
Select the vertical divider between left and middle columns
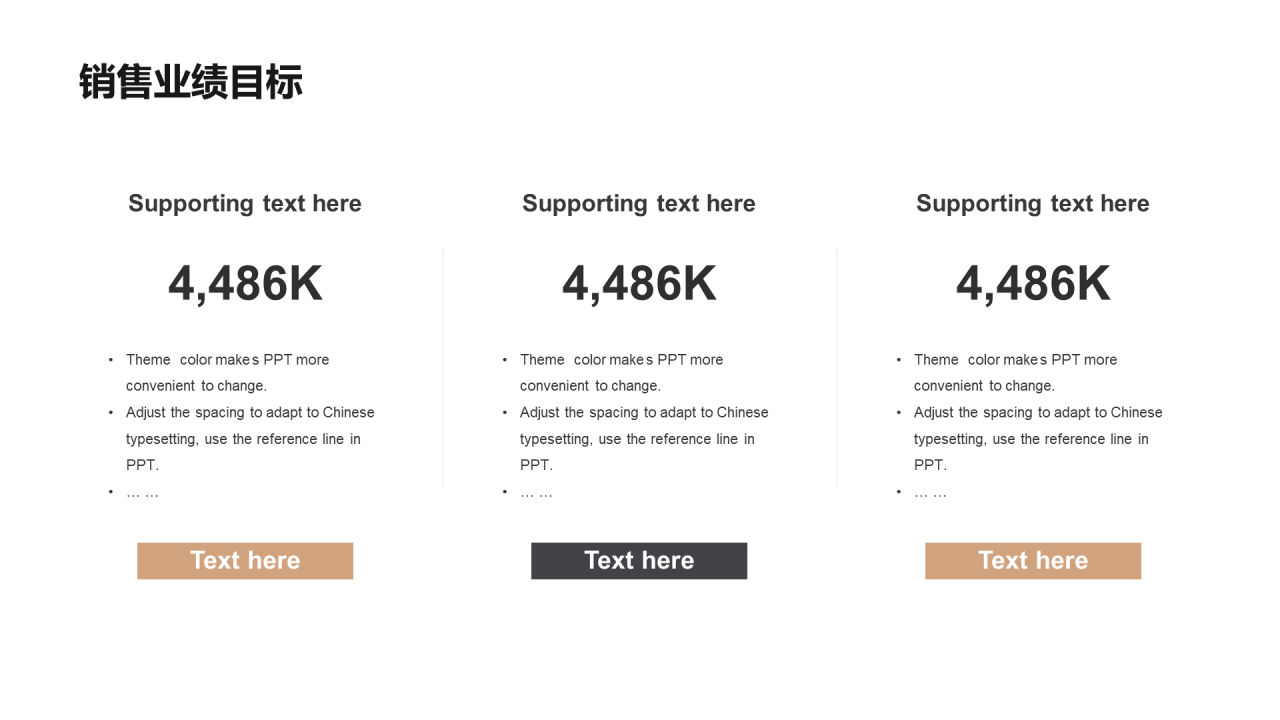pos(443,367)
